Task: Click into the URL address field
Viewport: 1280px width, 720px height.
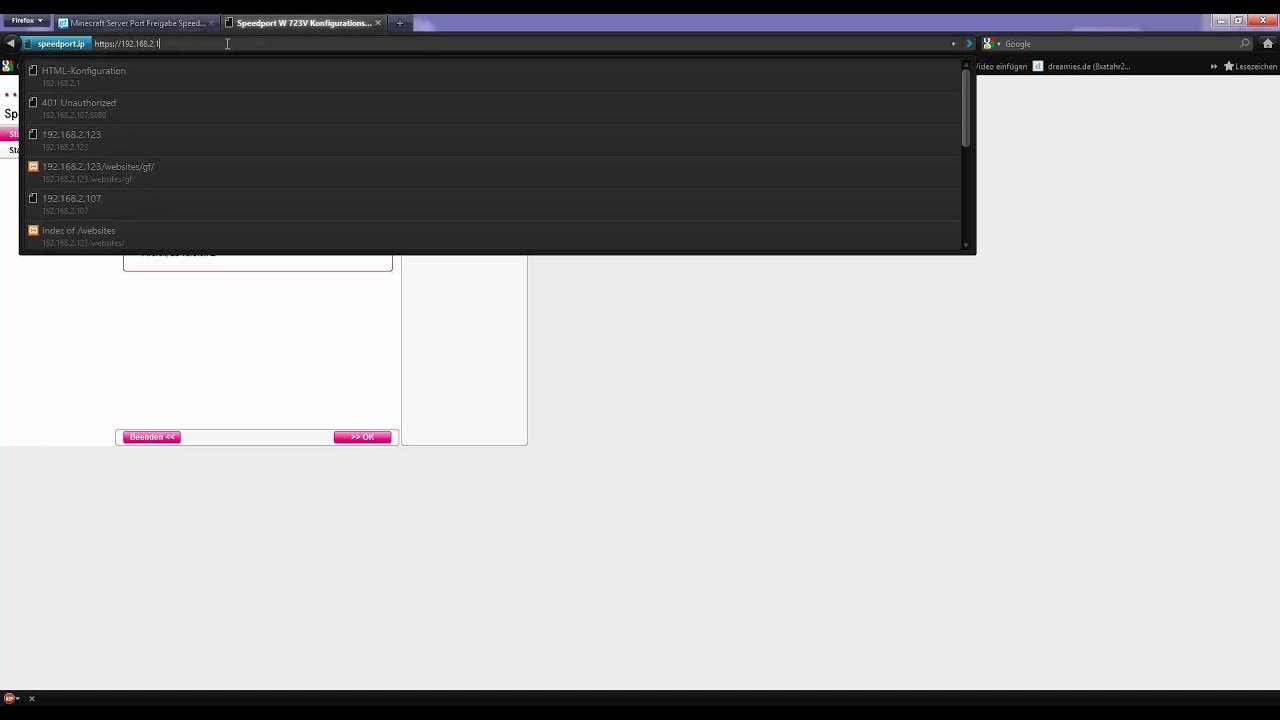Action: (x=520, y=44)
